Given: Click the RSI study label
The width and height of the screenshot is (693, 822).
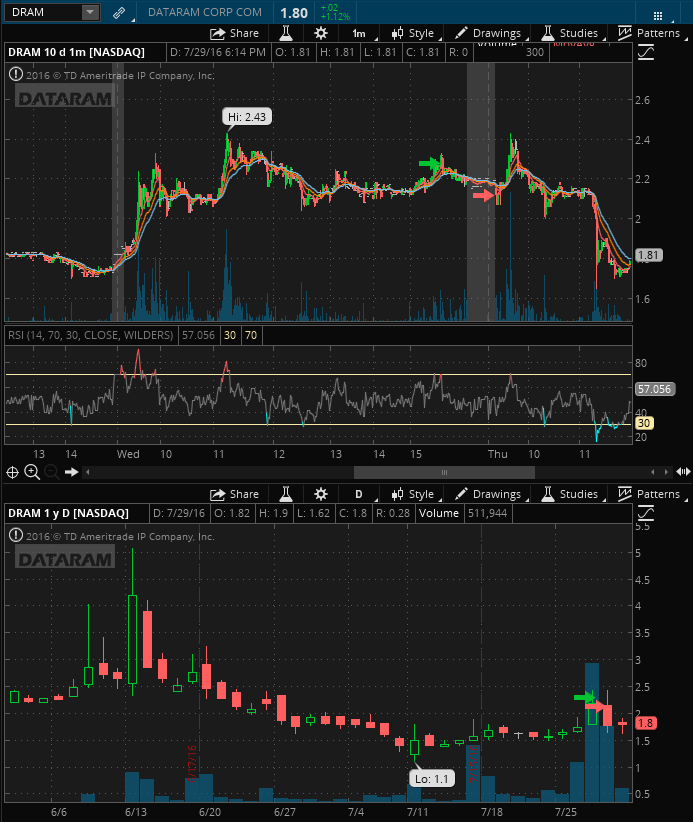Looking at the screenshot, I should tap(91, 335).
